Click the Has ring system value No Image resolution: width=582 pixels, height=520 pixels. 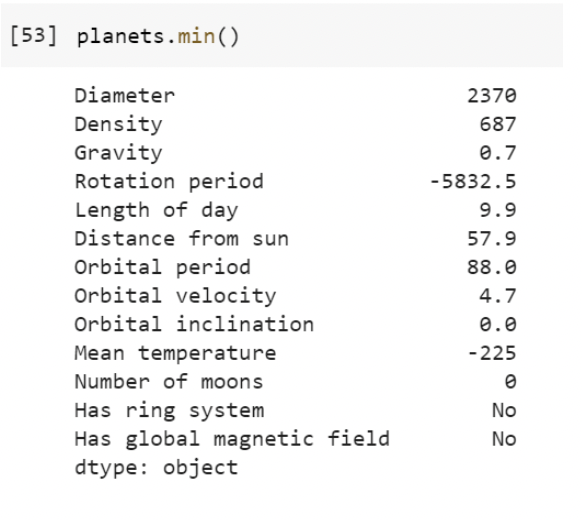(x=504, y=411)
